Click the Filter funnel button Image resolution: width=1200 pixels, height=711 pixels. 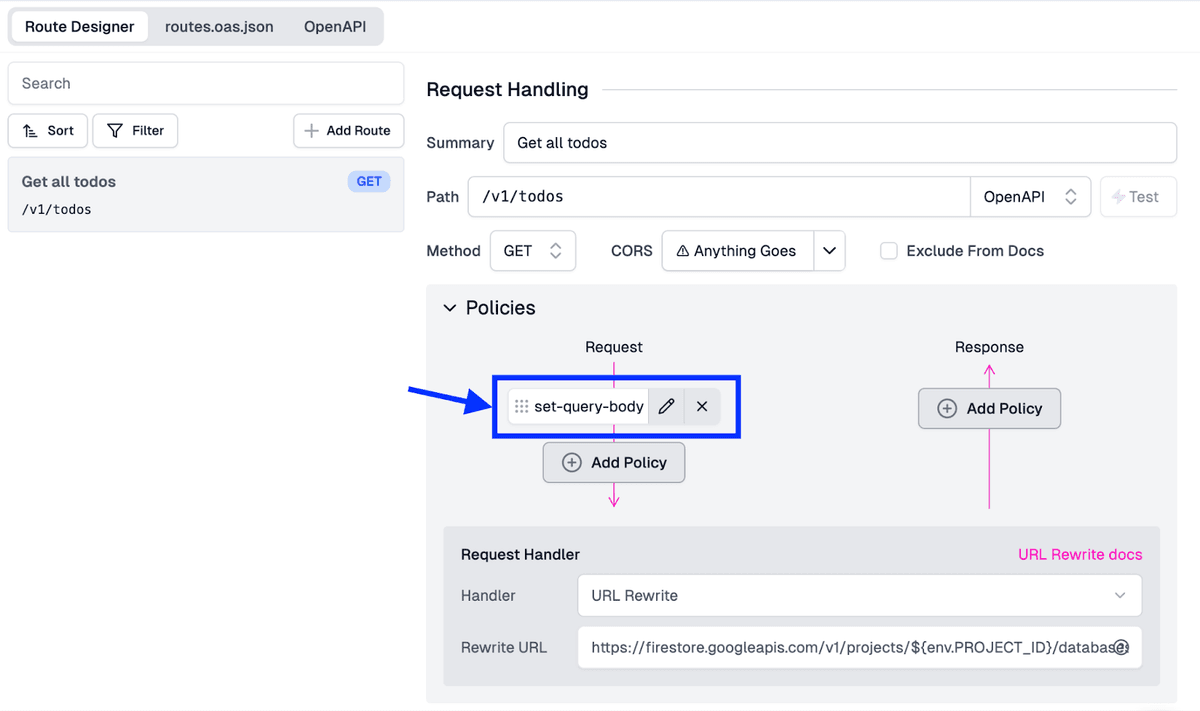[135, 131]
